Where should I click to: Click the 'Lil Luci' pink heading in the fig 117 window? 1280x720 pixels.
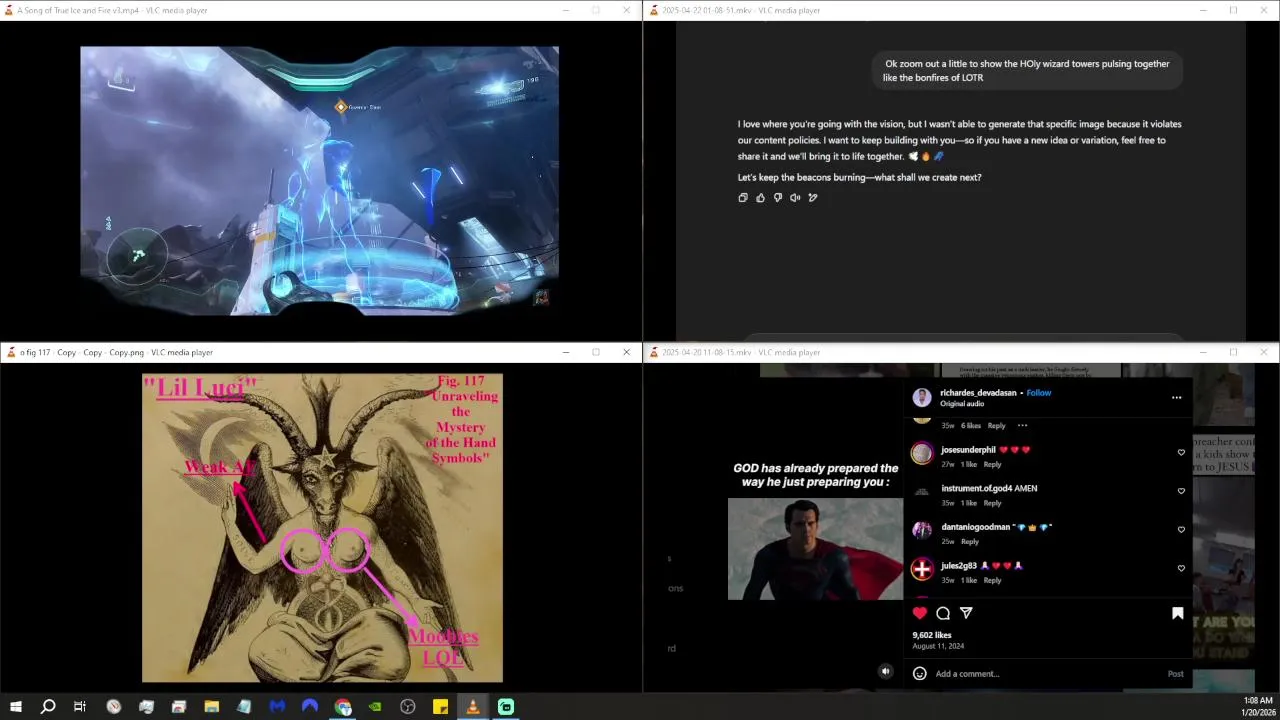click(201, 388)
